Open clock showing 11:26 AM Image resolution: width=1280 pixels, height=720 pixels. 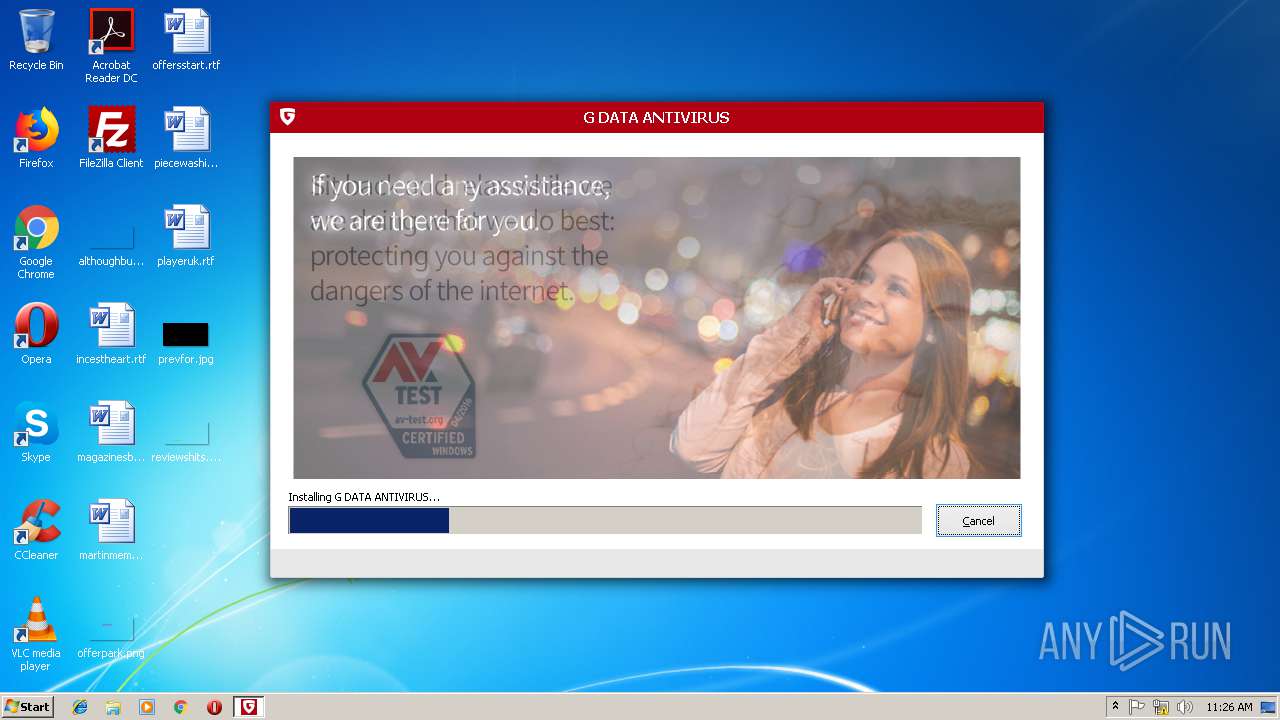1229,707
